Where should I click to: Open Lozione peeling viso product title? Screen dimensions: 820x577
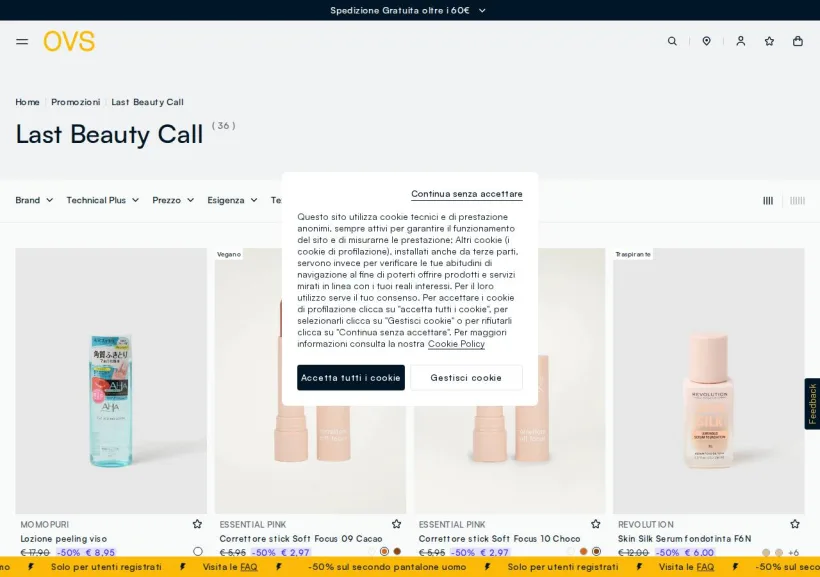(63, 538)
